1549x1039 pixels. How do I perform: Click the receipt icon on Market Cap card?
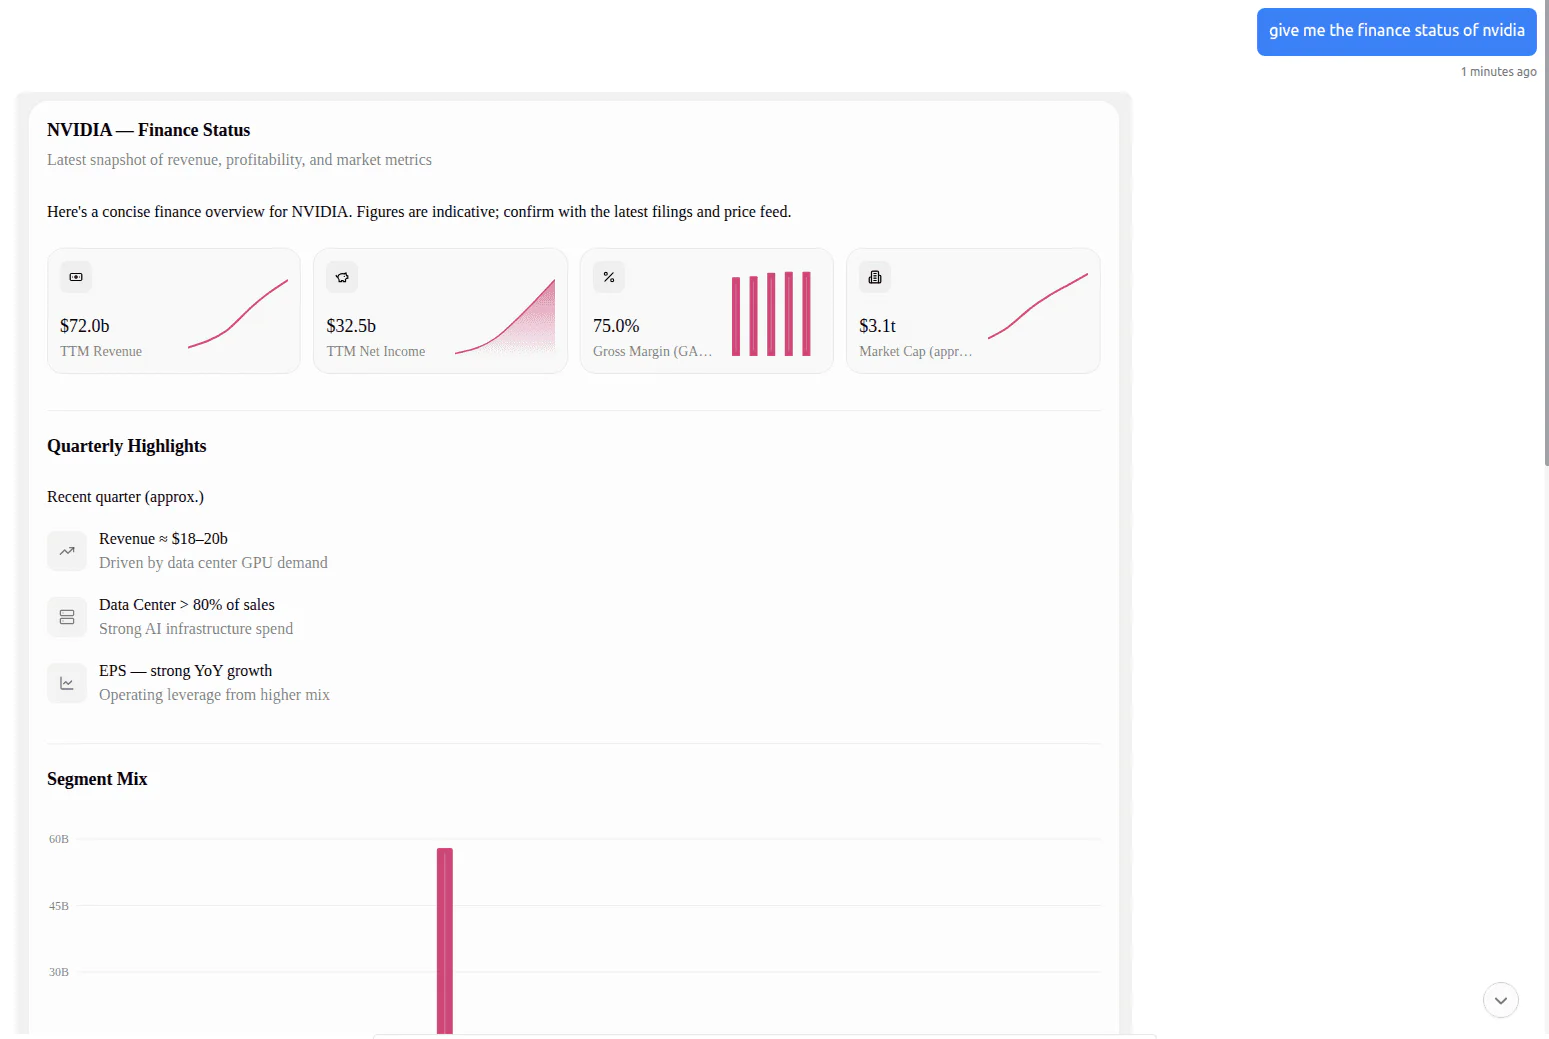875,276
